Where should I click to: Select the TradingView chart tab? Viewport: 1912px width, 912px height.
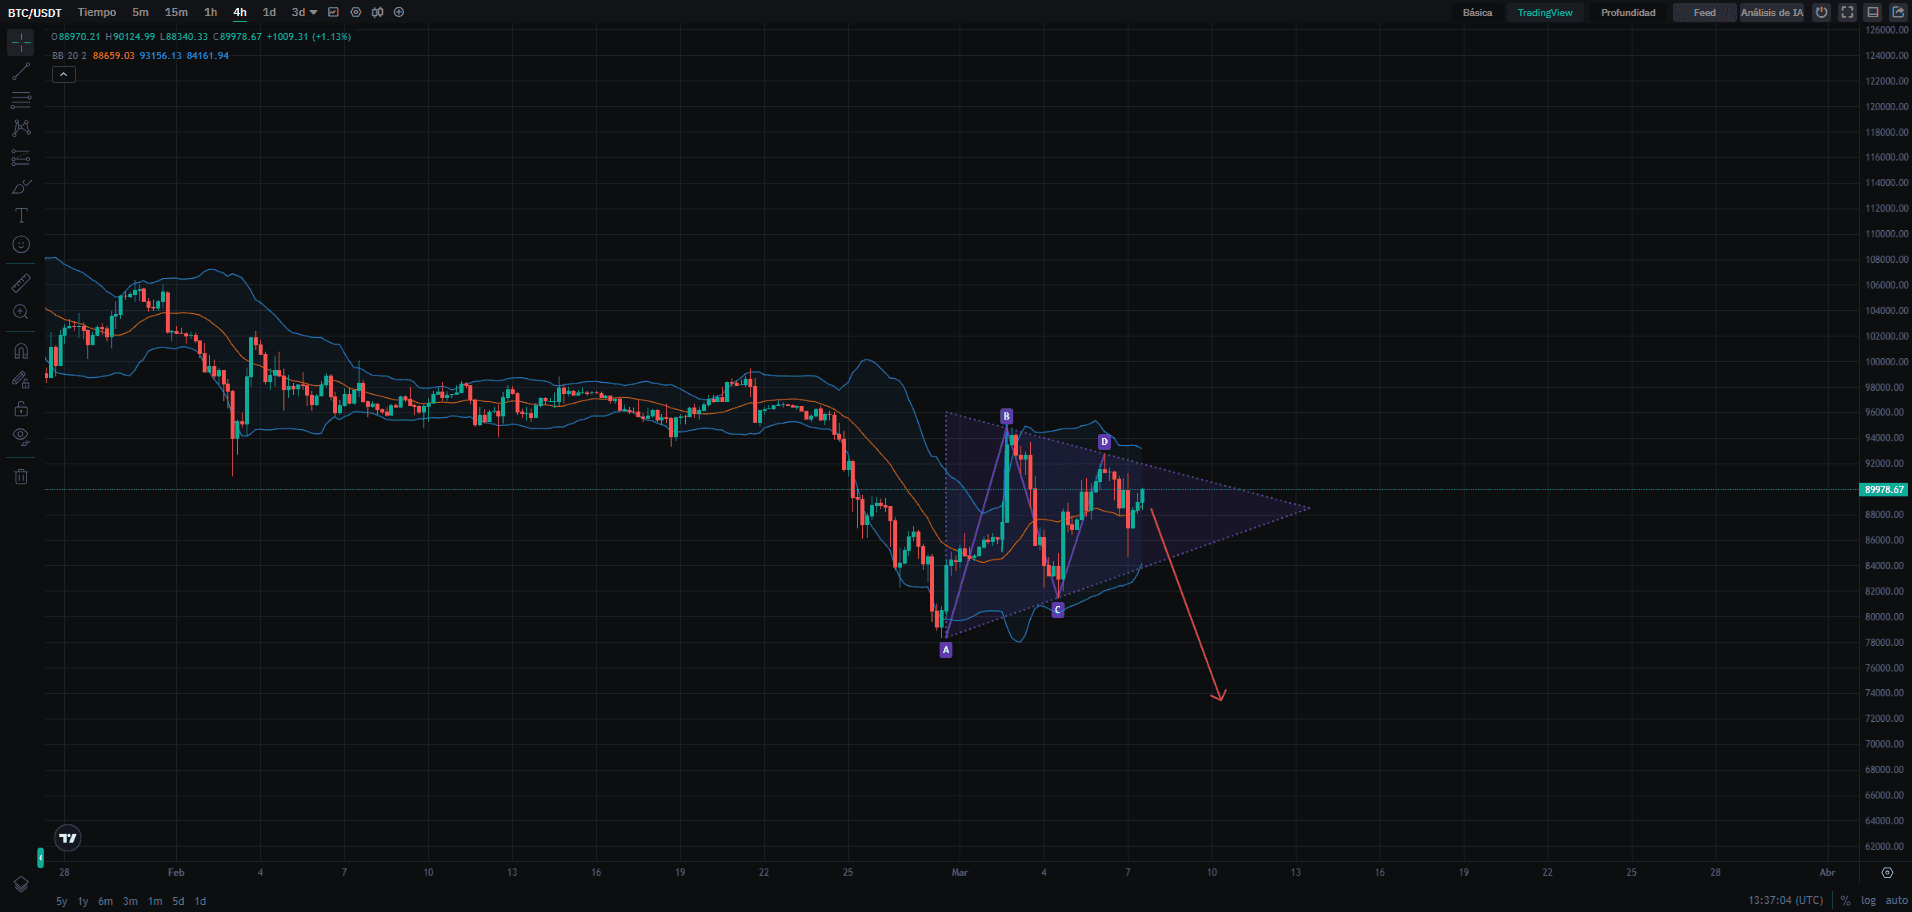pyautogui.click(x=1544, y=12)
